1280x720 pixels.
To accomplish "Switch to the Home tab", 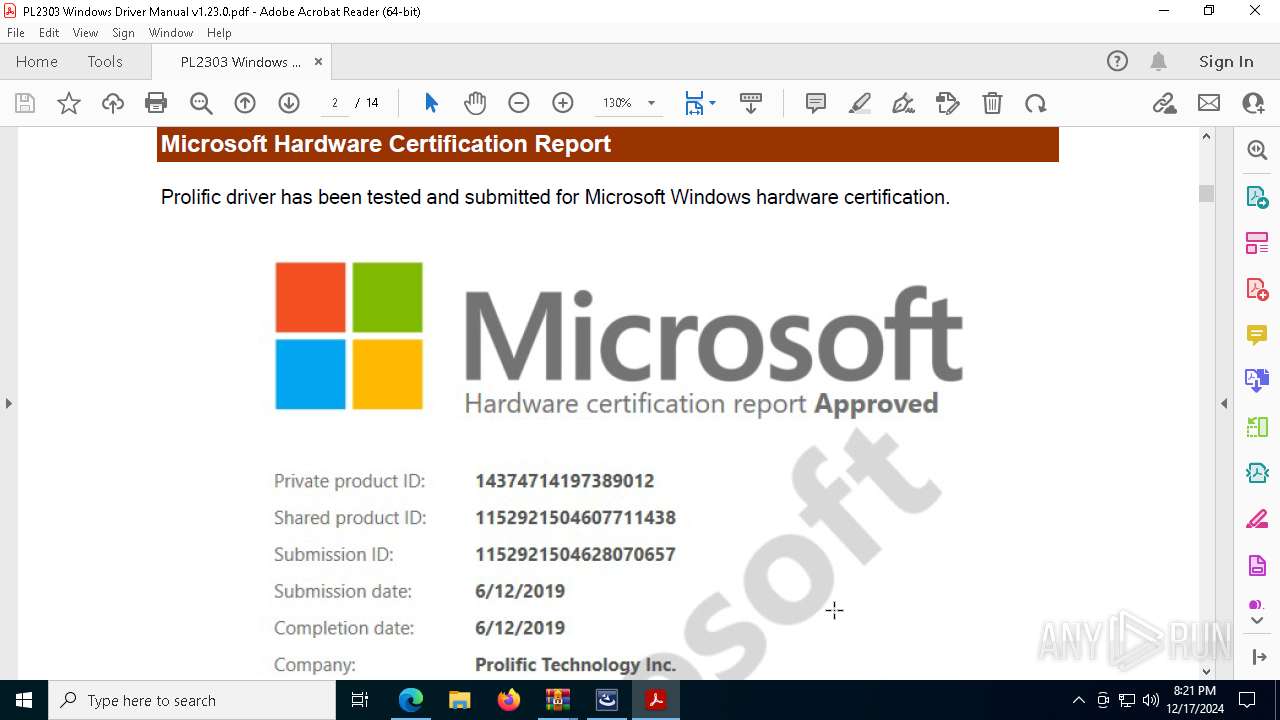I will 37,62.
